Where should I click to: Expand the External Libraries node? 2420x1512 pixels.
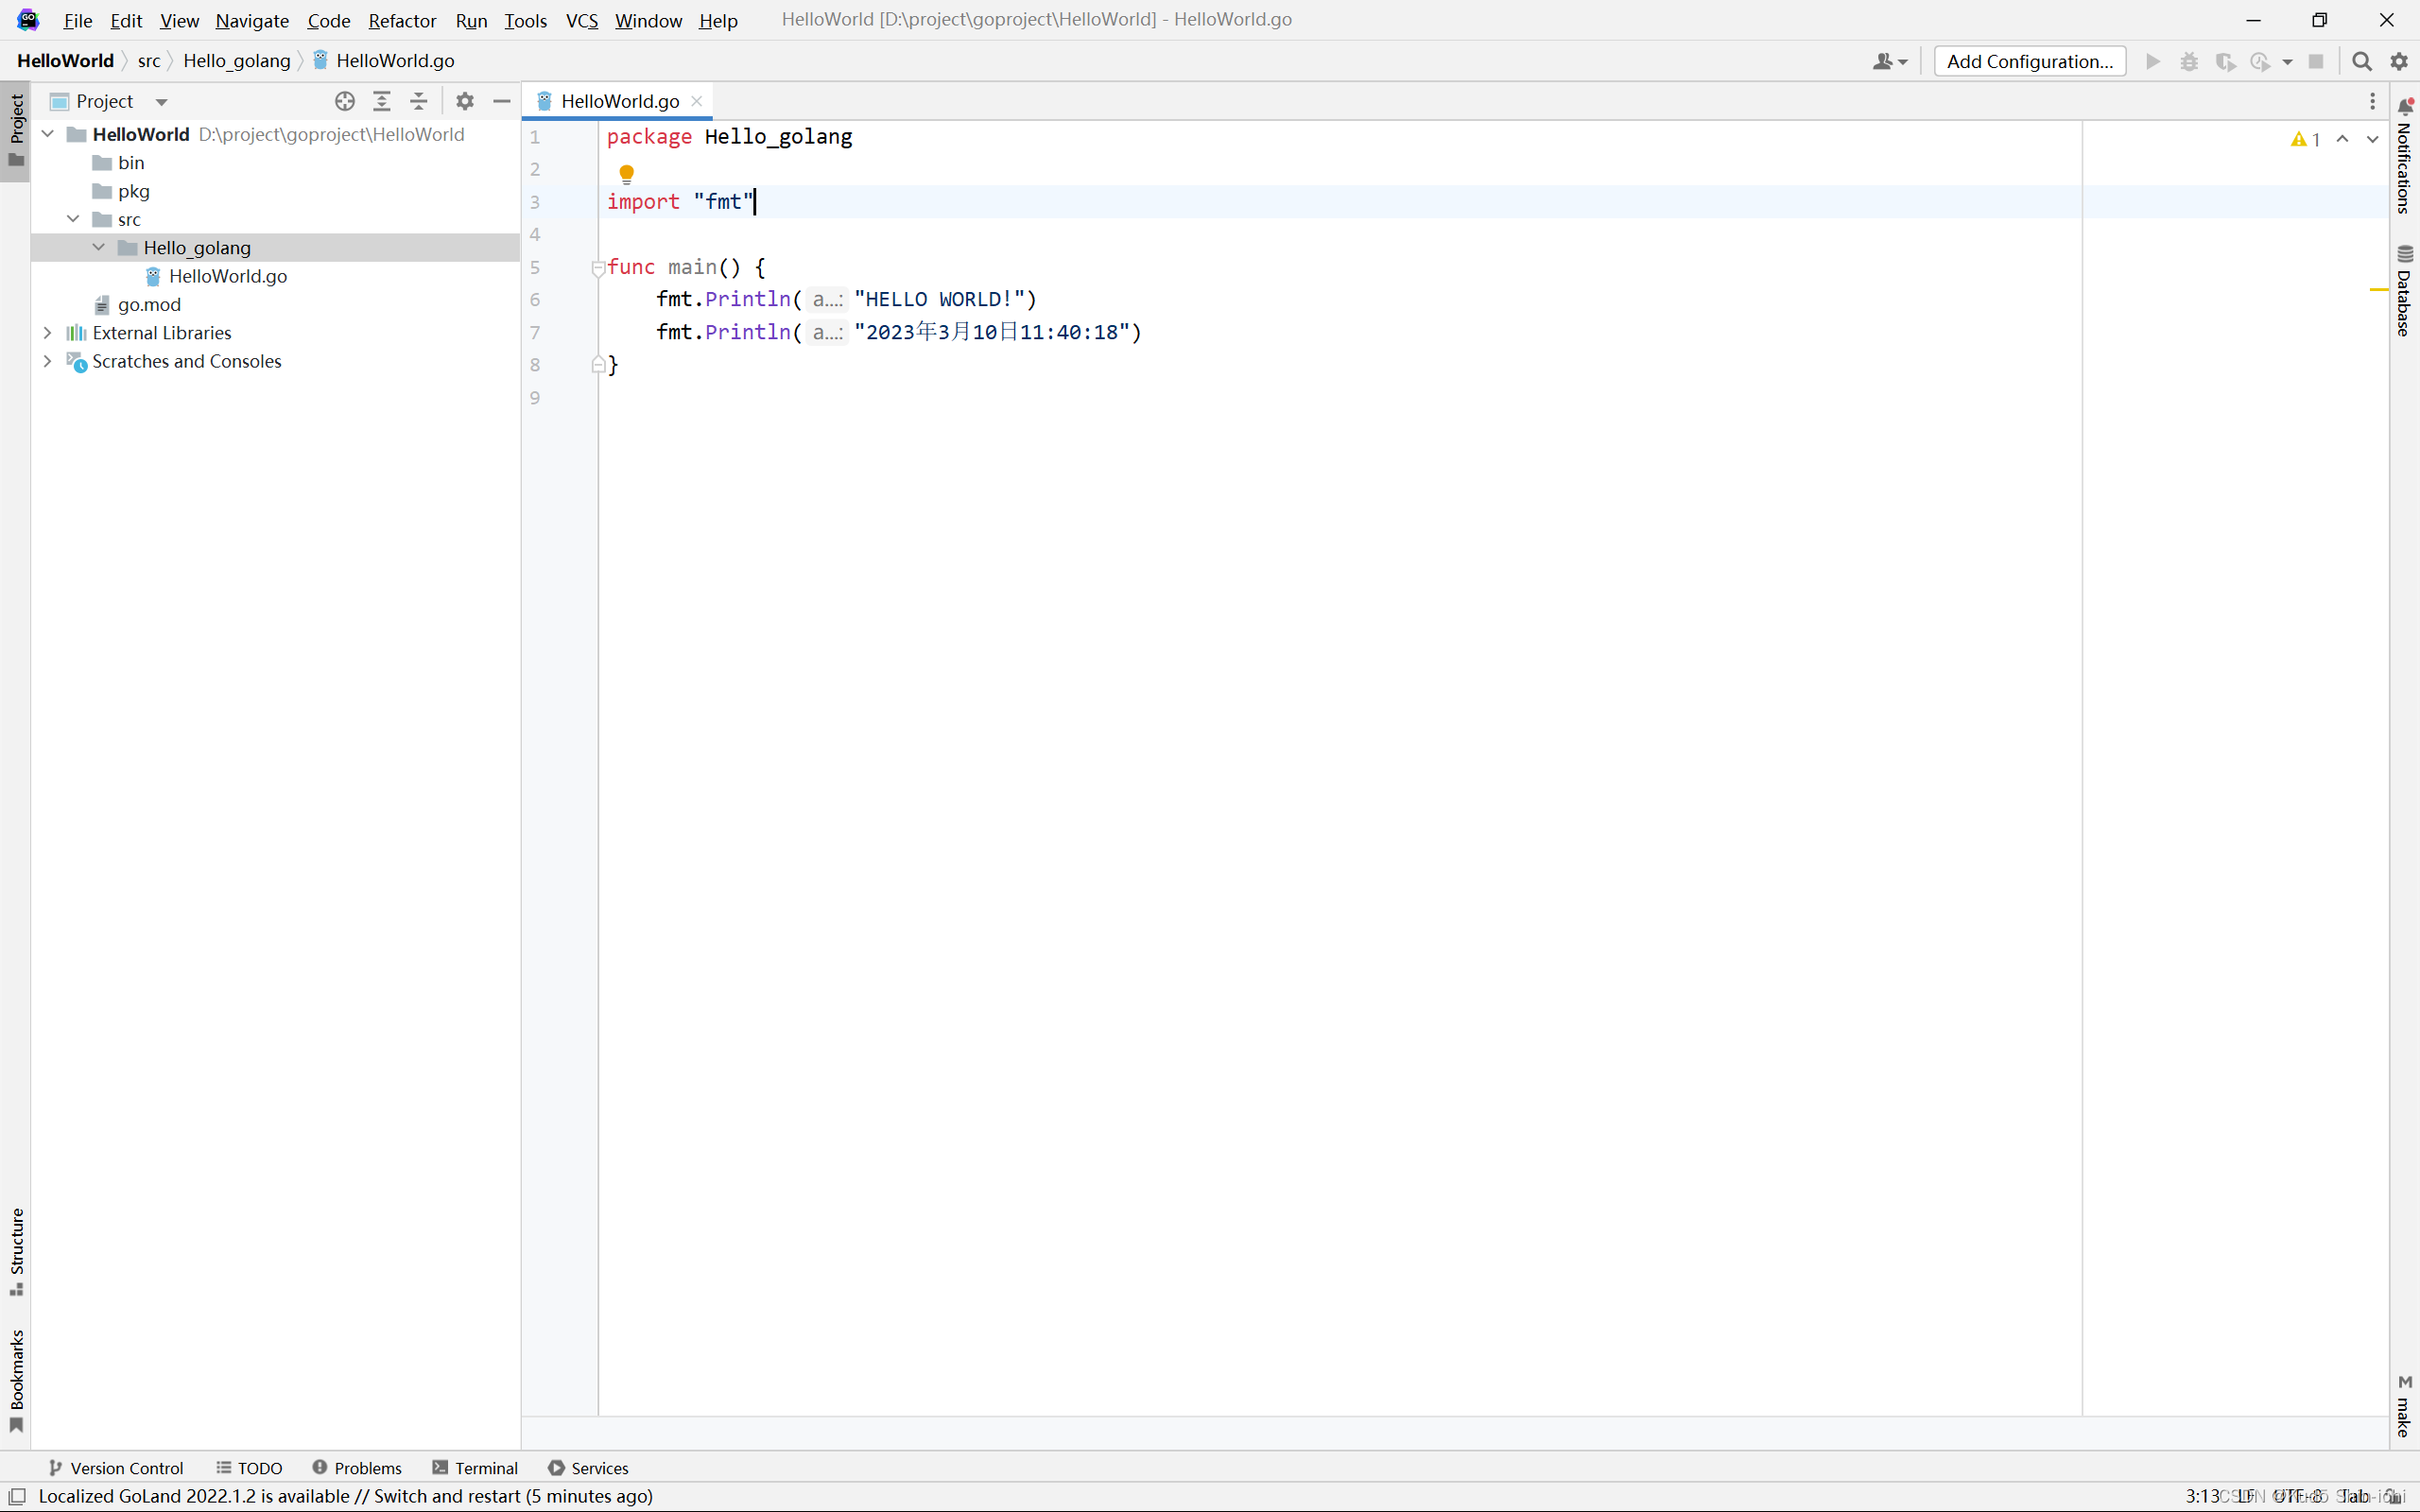47,331
